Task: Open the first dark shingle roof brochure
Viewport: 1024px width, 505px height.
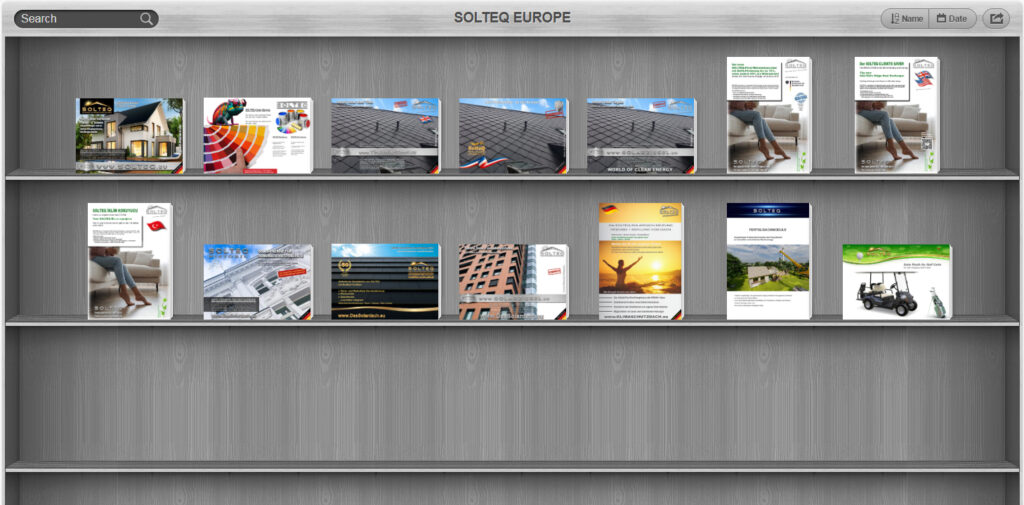Action: coord(386,136)
